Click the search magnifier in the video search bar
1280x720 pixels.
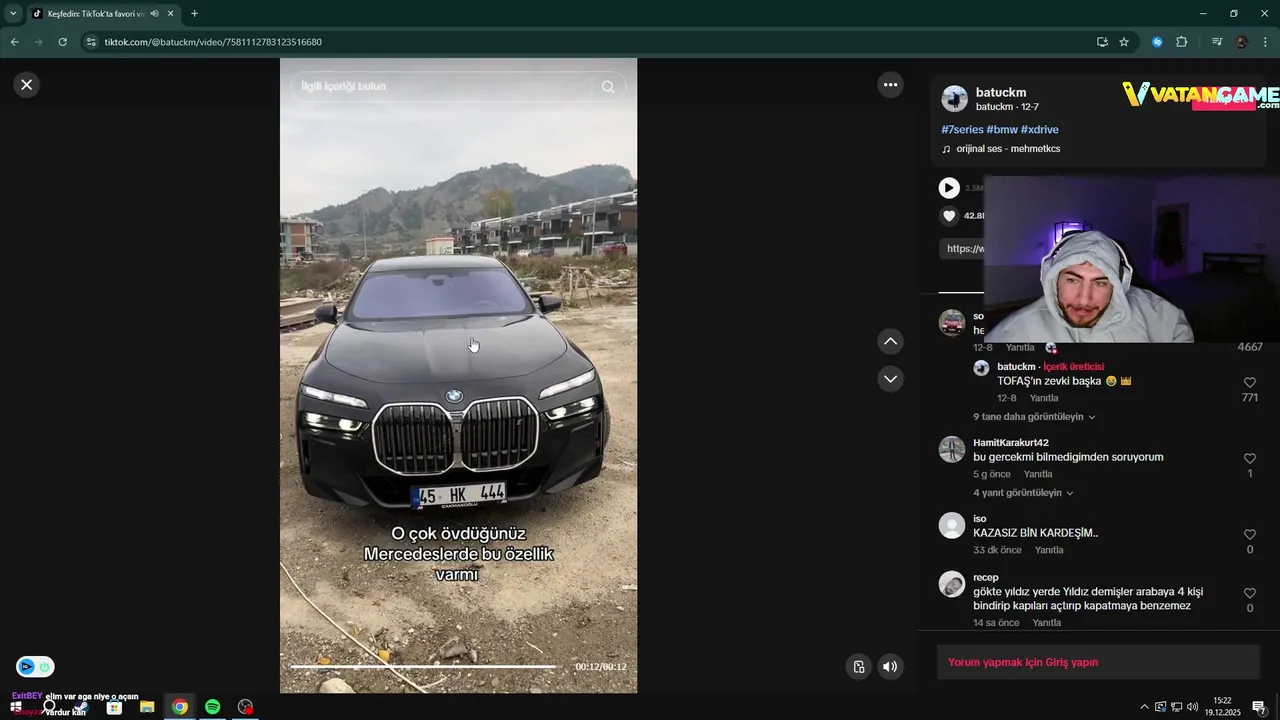click(608, 87)
